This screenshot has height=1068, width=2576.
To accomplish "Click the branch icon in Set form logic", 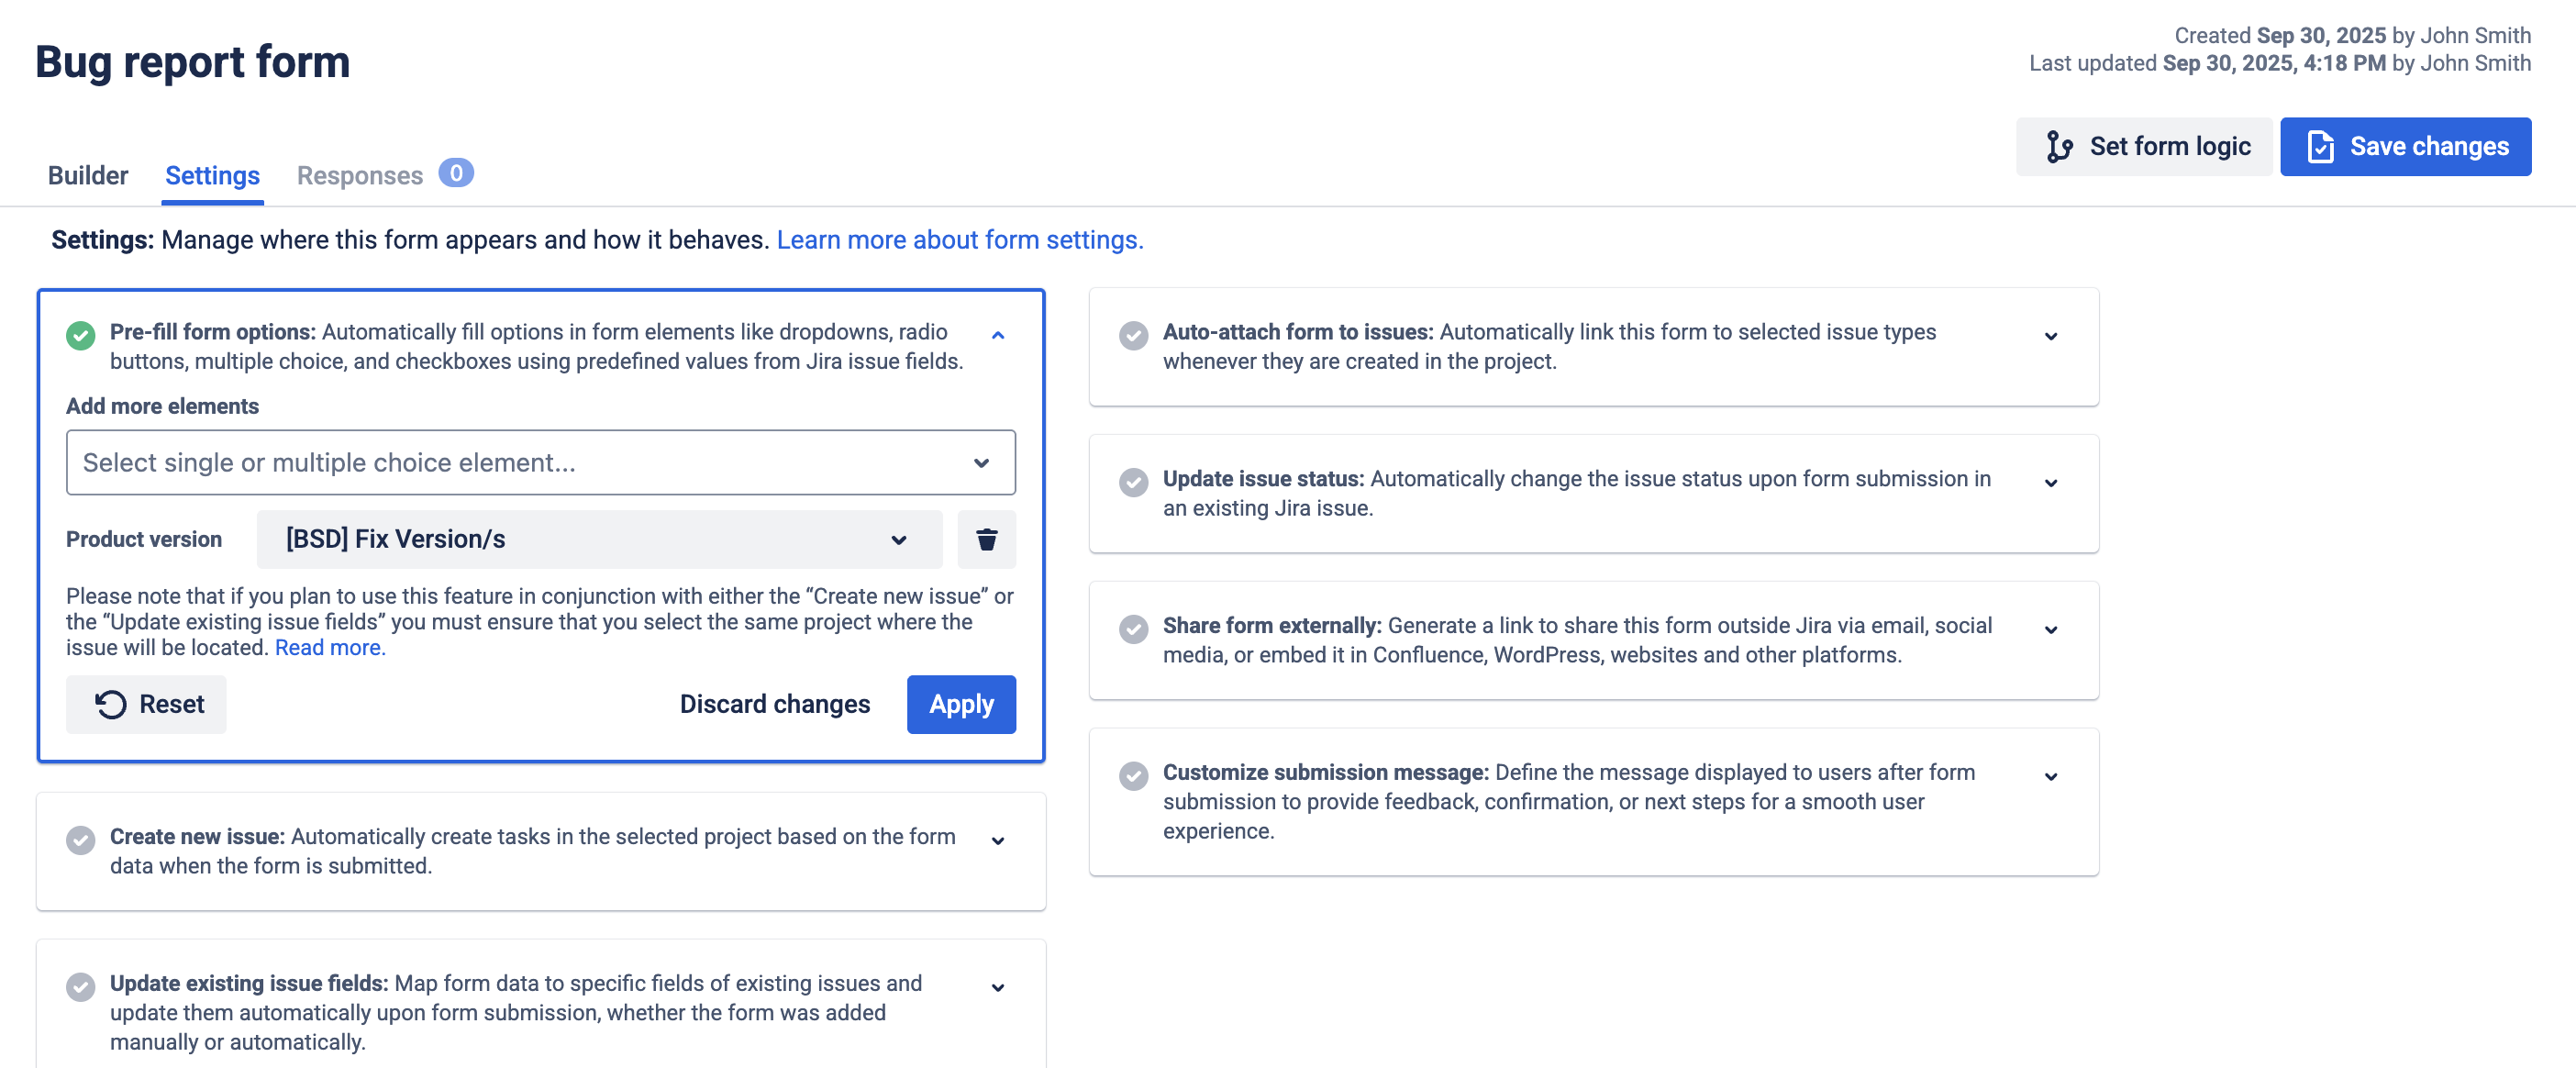I will coord(2059,147).
